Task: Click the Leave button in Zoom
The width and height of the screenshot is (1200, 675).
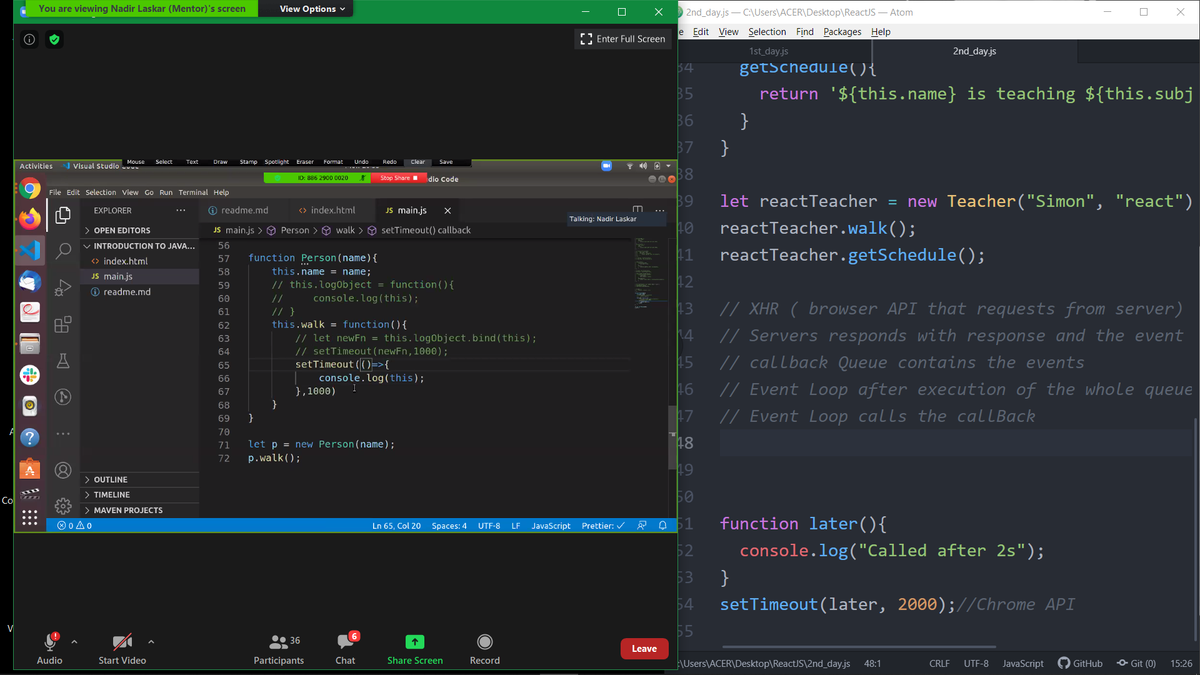Action: 643,648
